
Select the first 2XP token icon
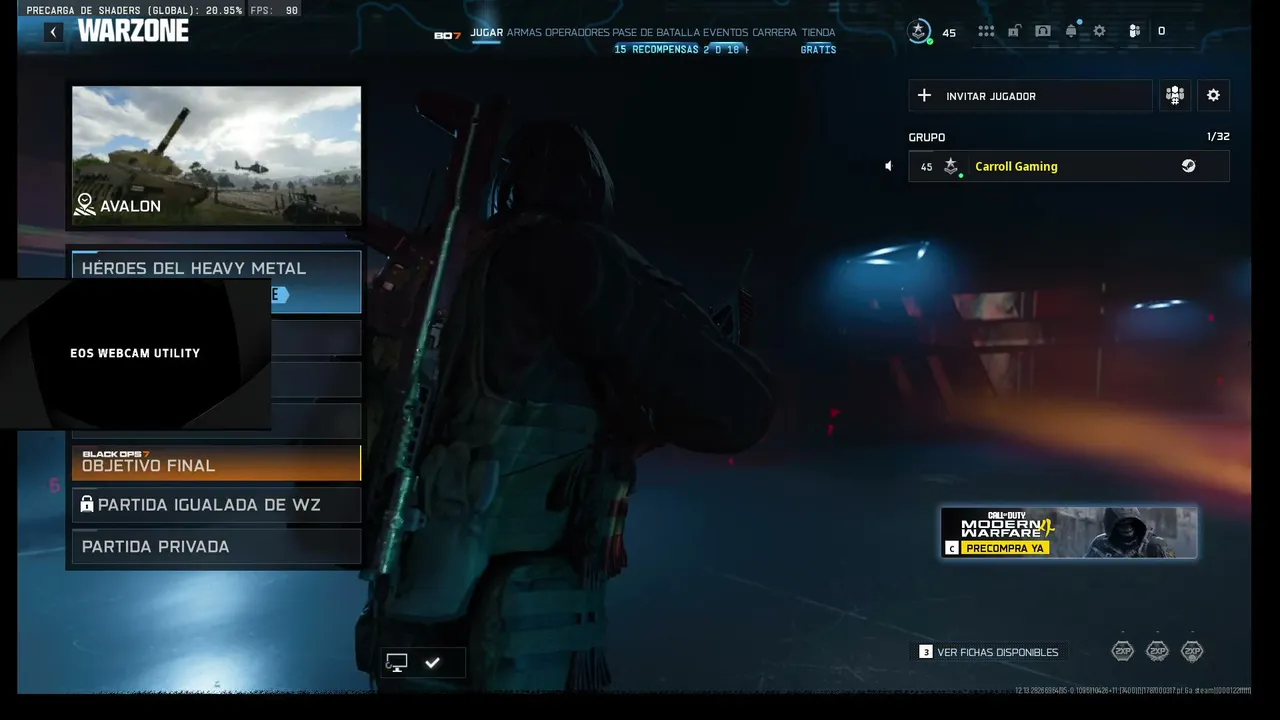[x=1123, y=651]
